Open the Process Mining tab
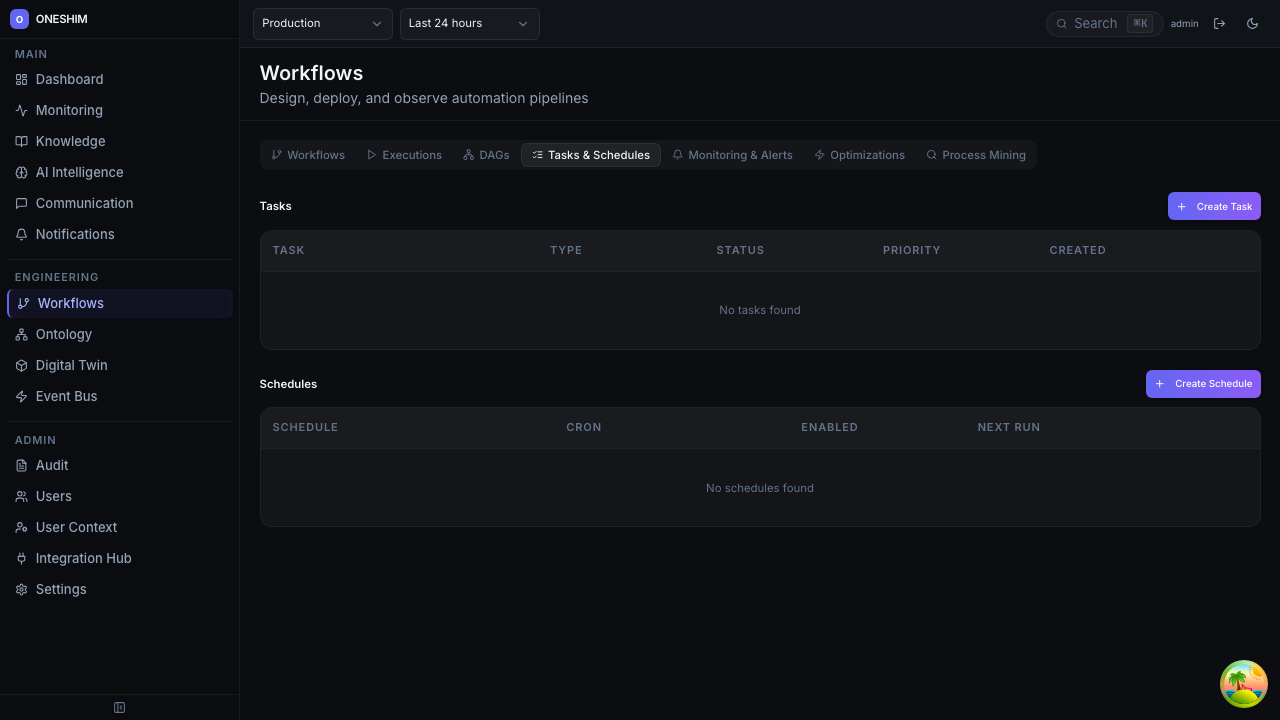 976,155
